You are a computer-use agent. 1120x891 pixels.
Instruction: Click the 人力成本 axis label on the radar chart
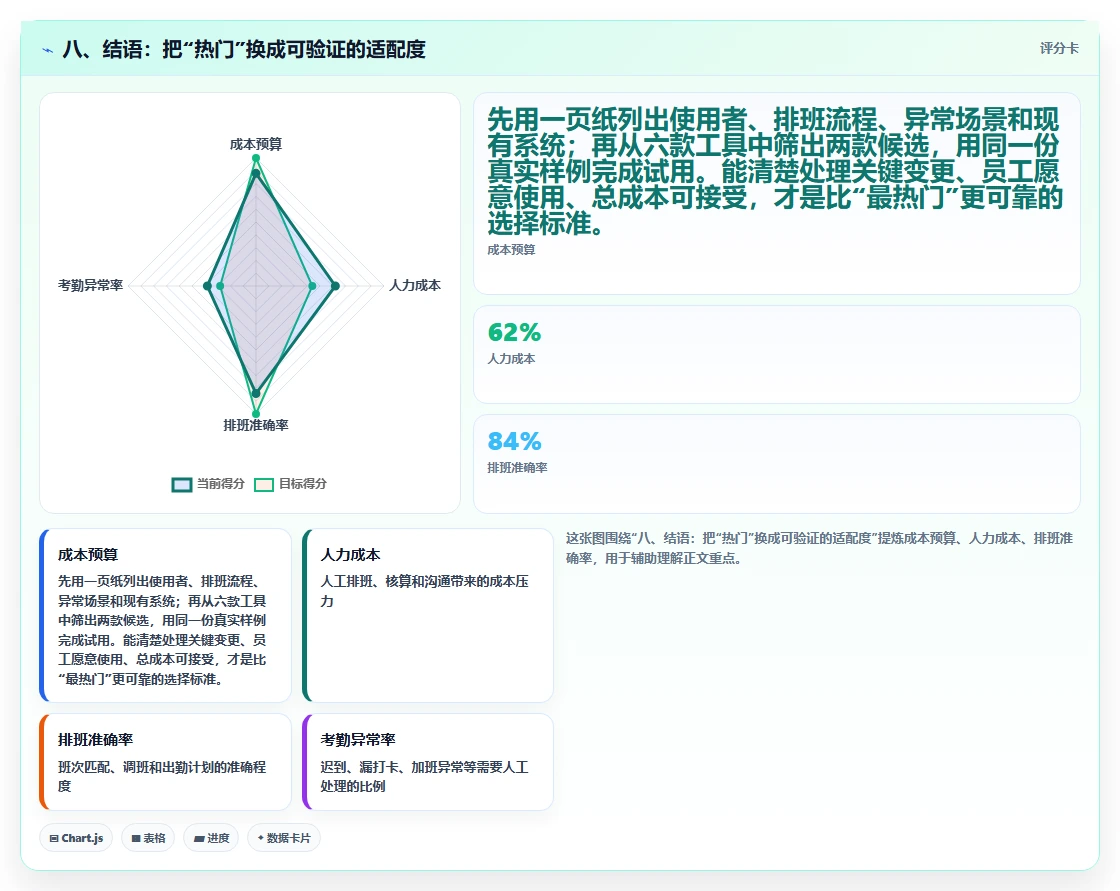414,285
